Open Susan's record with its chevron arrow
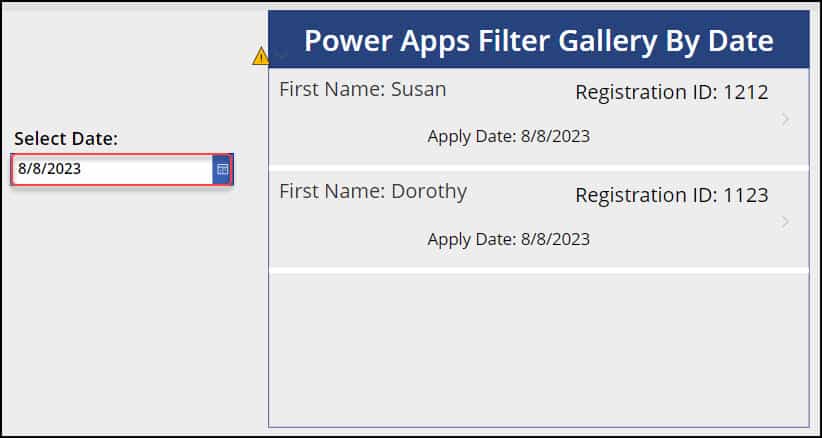The height and width of the screenshot is (438, 822). [x=785, y=119]
